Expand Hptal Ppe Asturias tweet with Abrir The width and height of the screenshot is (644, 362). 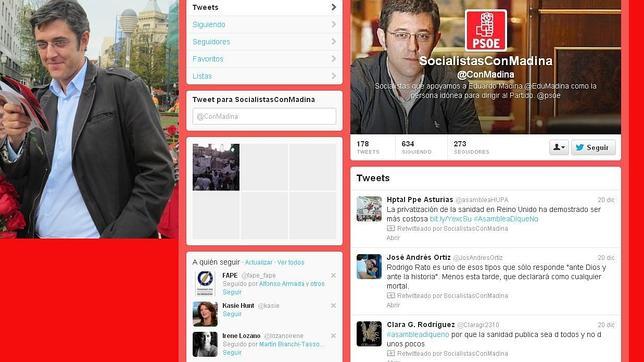click(x=393, y=238)
